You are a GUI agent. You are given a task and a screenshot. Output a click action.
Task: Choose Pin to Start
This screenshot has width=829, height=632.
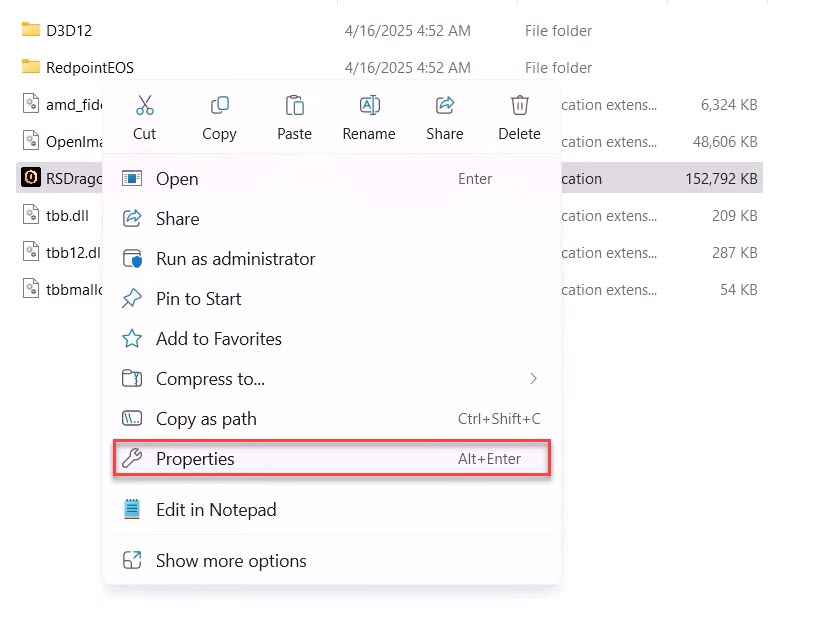point(198,299)
